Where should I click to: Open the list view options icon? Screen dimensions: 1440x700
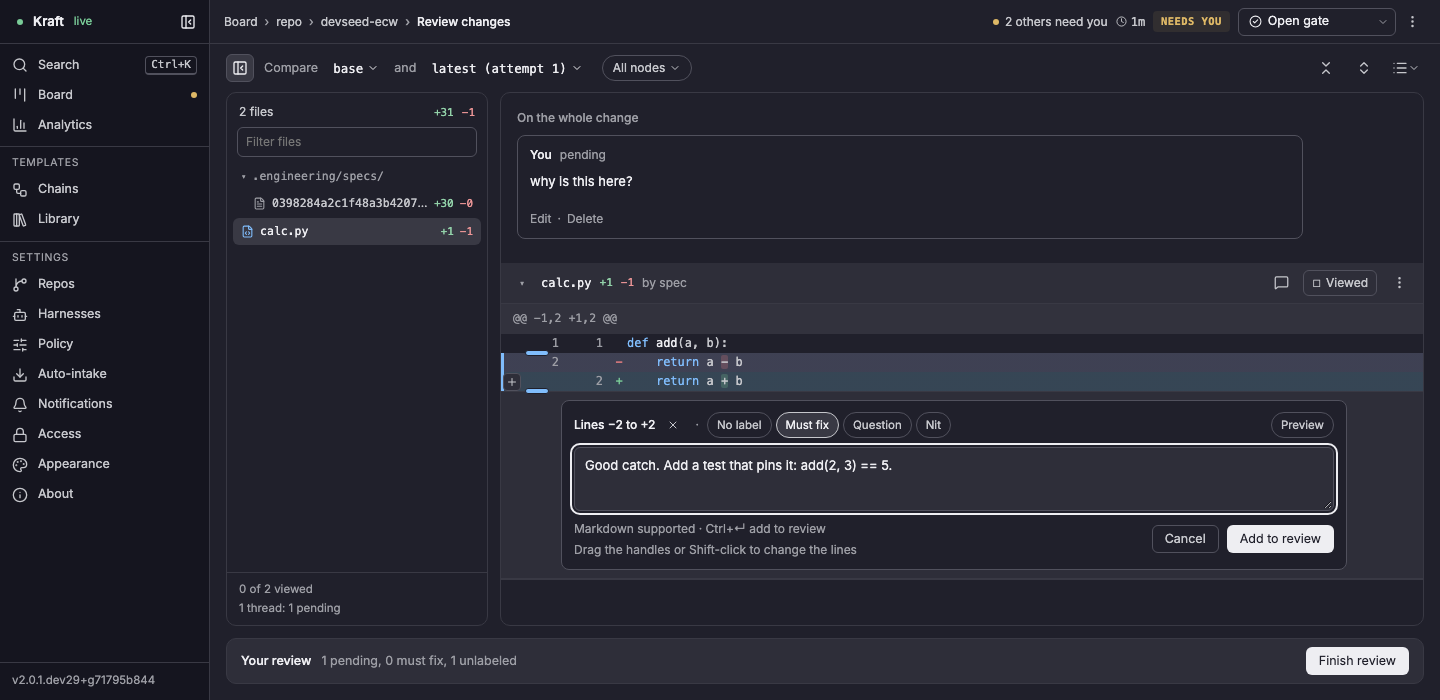click(x=1405, y=68)
